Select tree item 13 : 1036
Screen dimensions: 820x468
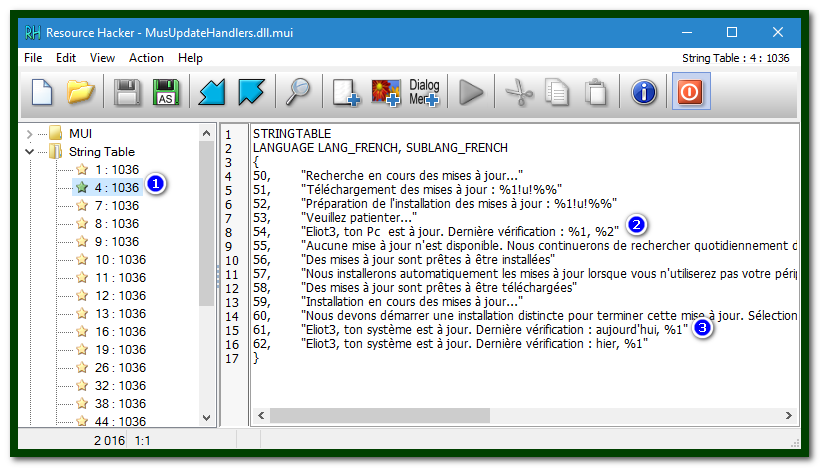tap(120, 313)
